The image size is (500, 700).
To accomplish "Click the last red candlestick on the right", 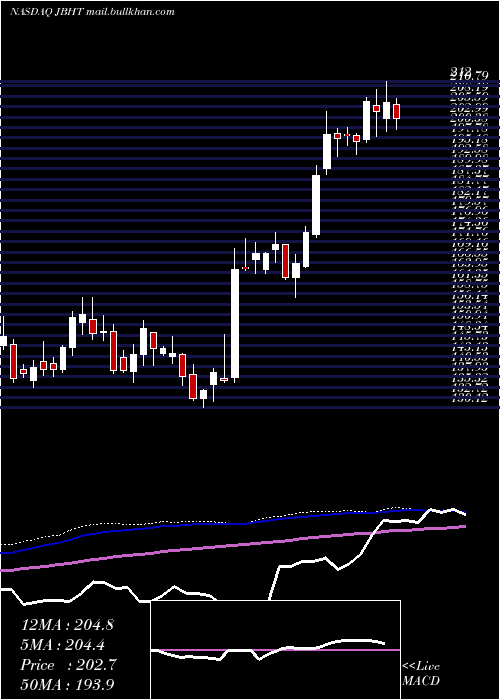I will [396, 111].
